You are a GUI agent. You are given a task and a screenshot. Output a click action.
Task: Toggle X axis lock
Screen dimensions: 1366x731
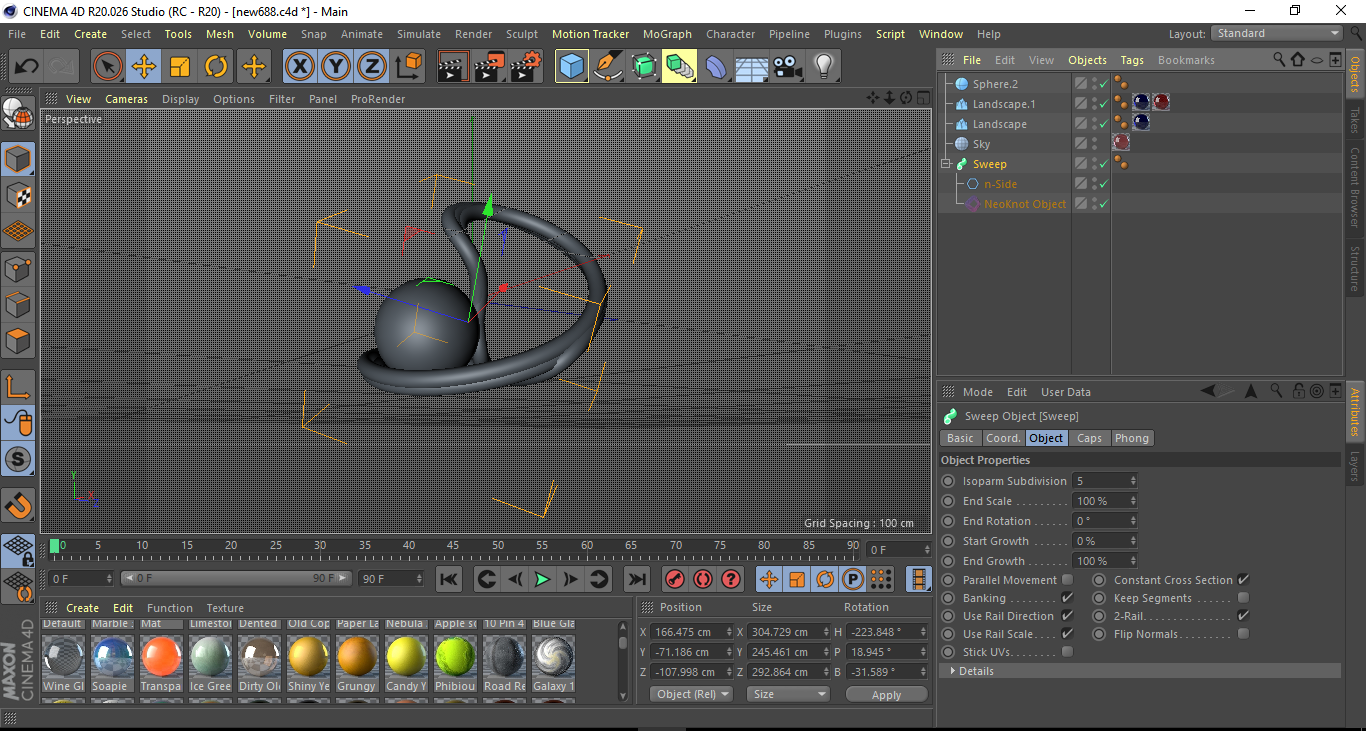click(x=299, y=67)
